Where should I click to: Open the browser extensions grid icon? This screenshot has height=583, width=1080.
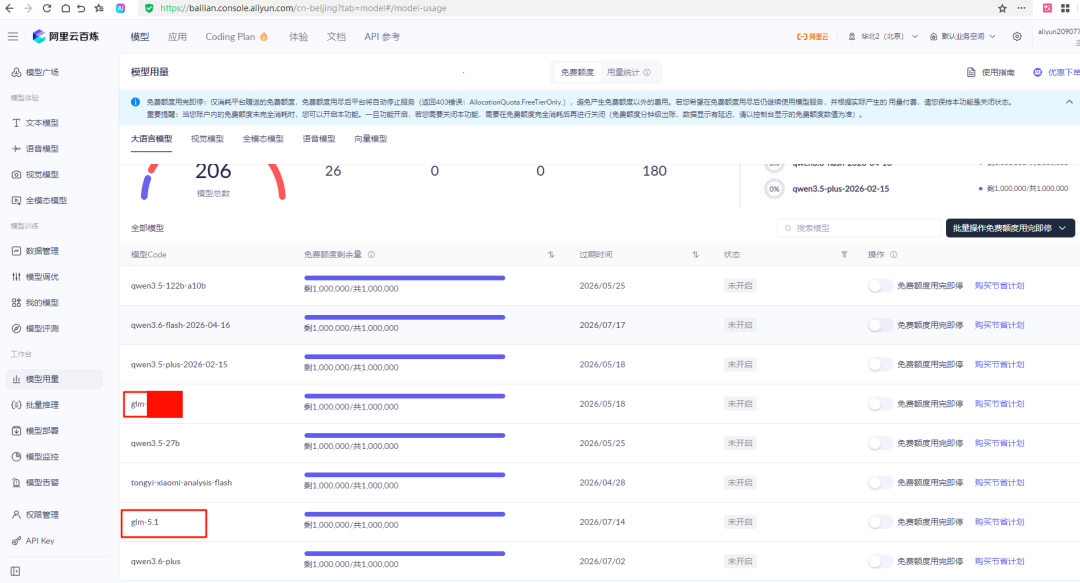[1065, 8]
